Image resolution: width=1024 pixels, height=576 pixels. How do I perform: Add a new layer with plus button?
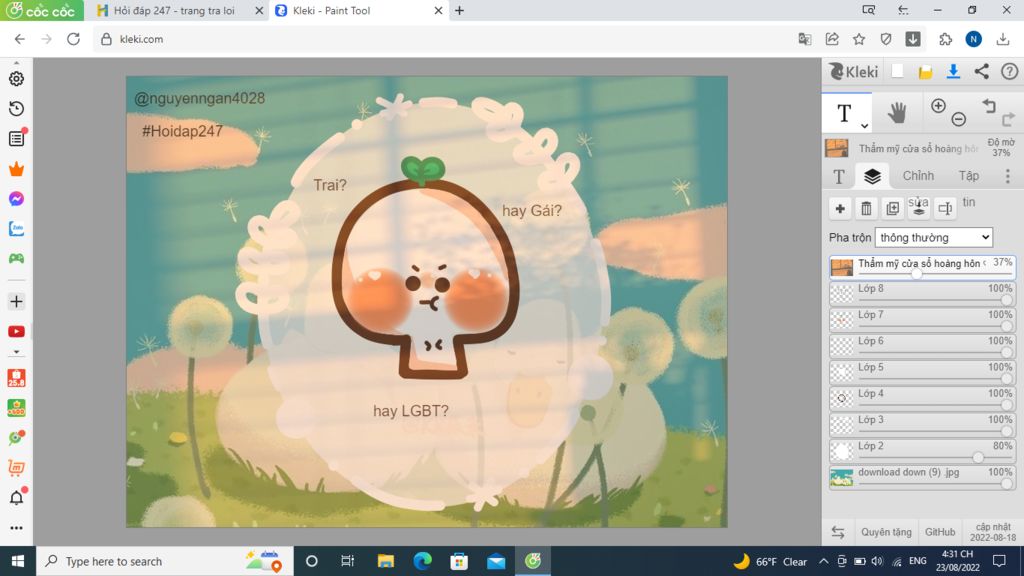coord(840,208)
